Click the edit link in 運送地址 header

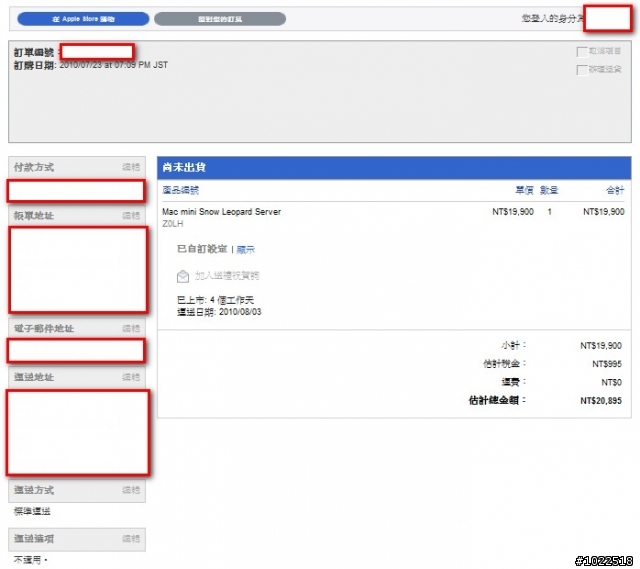click(131, 377)
